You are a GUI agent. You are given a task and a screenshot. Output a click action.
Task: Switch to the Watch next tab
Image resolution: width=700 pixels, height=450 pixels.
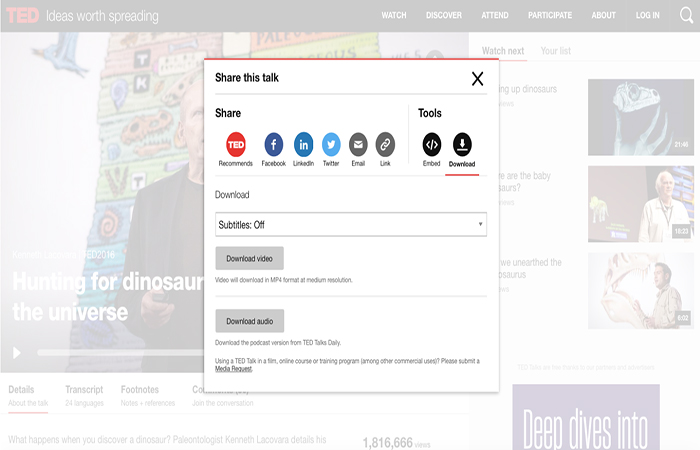point(503,51)
